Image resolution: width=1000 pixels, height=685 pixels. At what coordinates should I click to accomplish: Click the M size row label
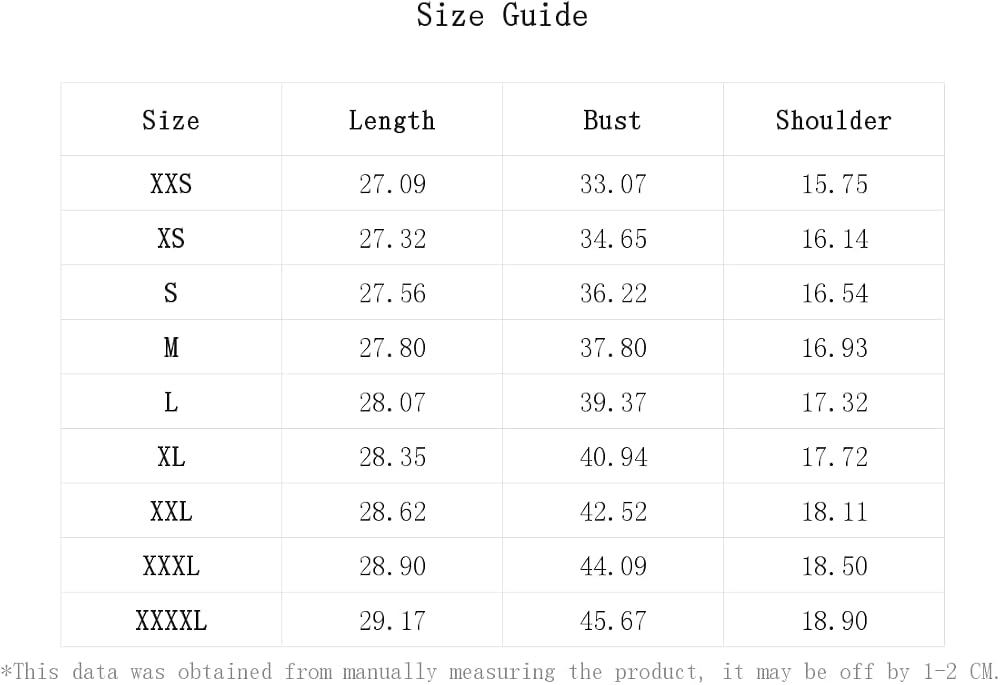coord(171,348)
